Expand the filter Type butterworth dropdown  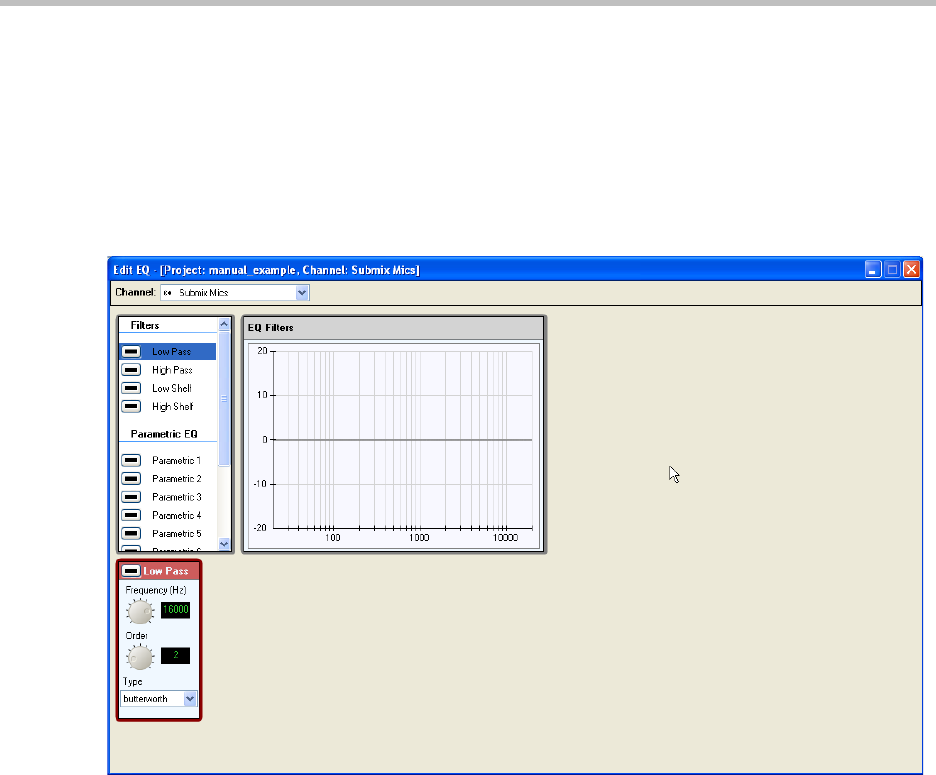coord(190,699)
